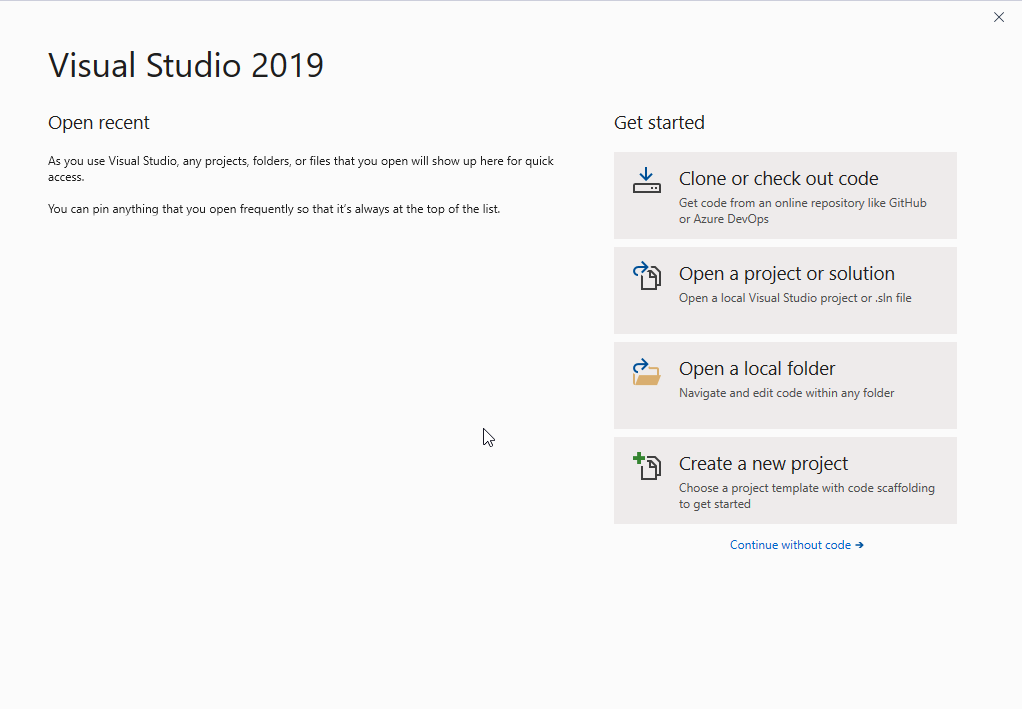Click the Create a new project plus icon
This screenshot has height=709, width=1022.
coord(647,466)
